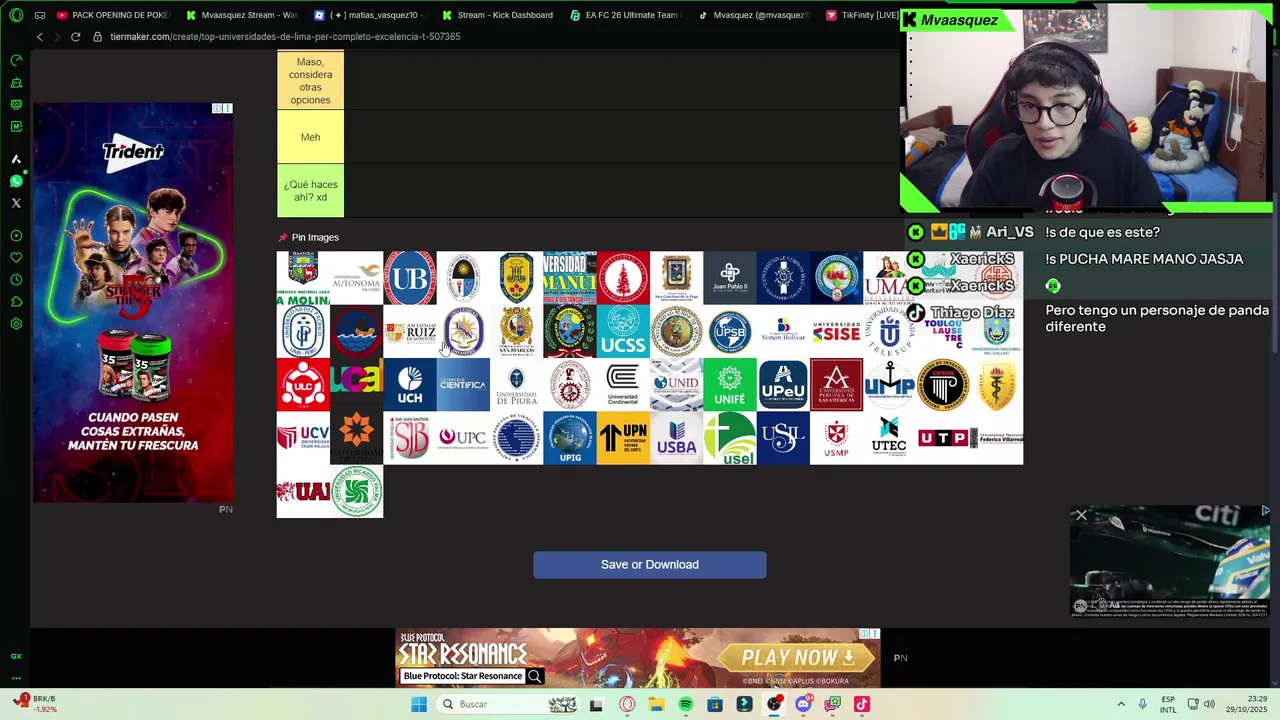
Task: Select the UAI red logo tile
Action: coord(303,492)
